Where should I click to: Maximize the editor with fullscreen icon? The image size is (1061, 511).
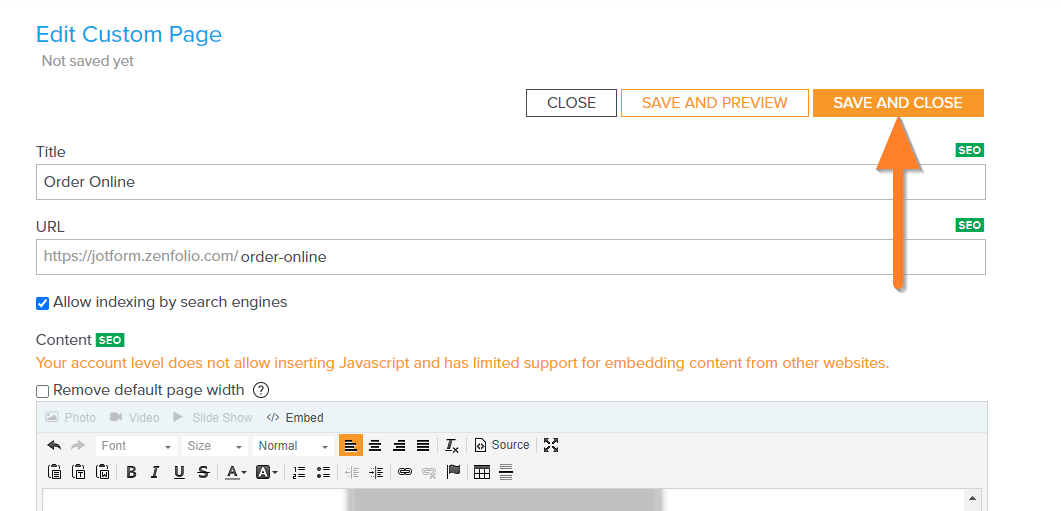click(551, 445)
